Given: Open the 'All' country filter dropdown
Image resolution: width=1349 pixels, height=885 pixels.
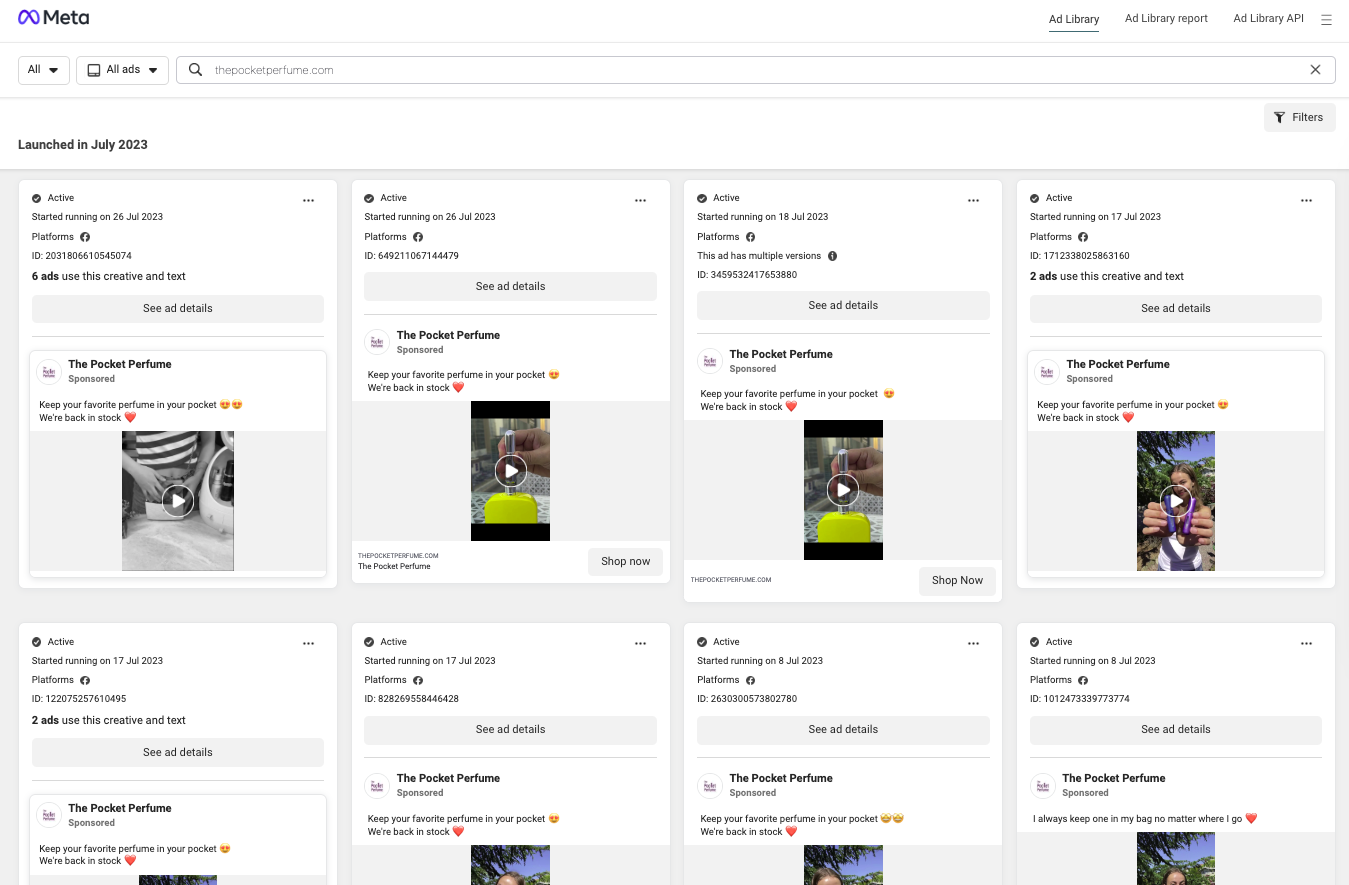Looking at the screenshot, I should (43, 70).
